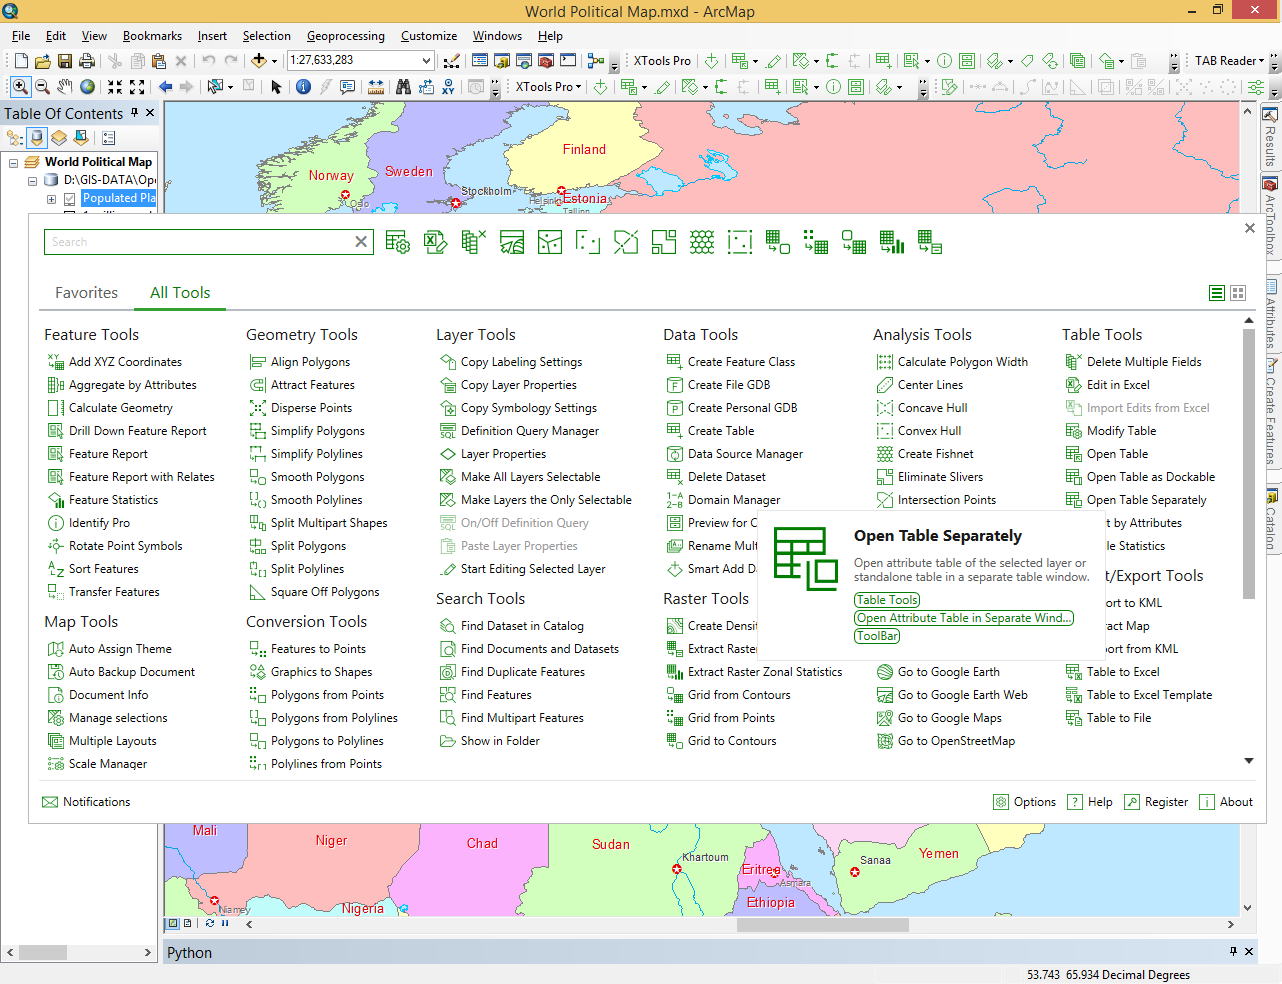Viewport: 1282px width, 984px height.
Task: Open the Grid from Contours tool
Action: click(728, 695)
